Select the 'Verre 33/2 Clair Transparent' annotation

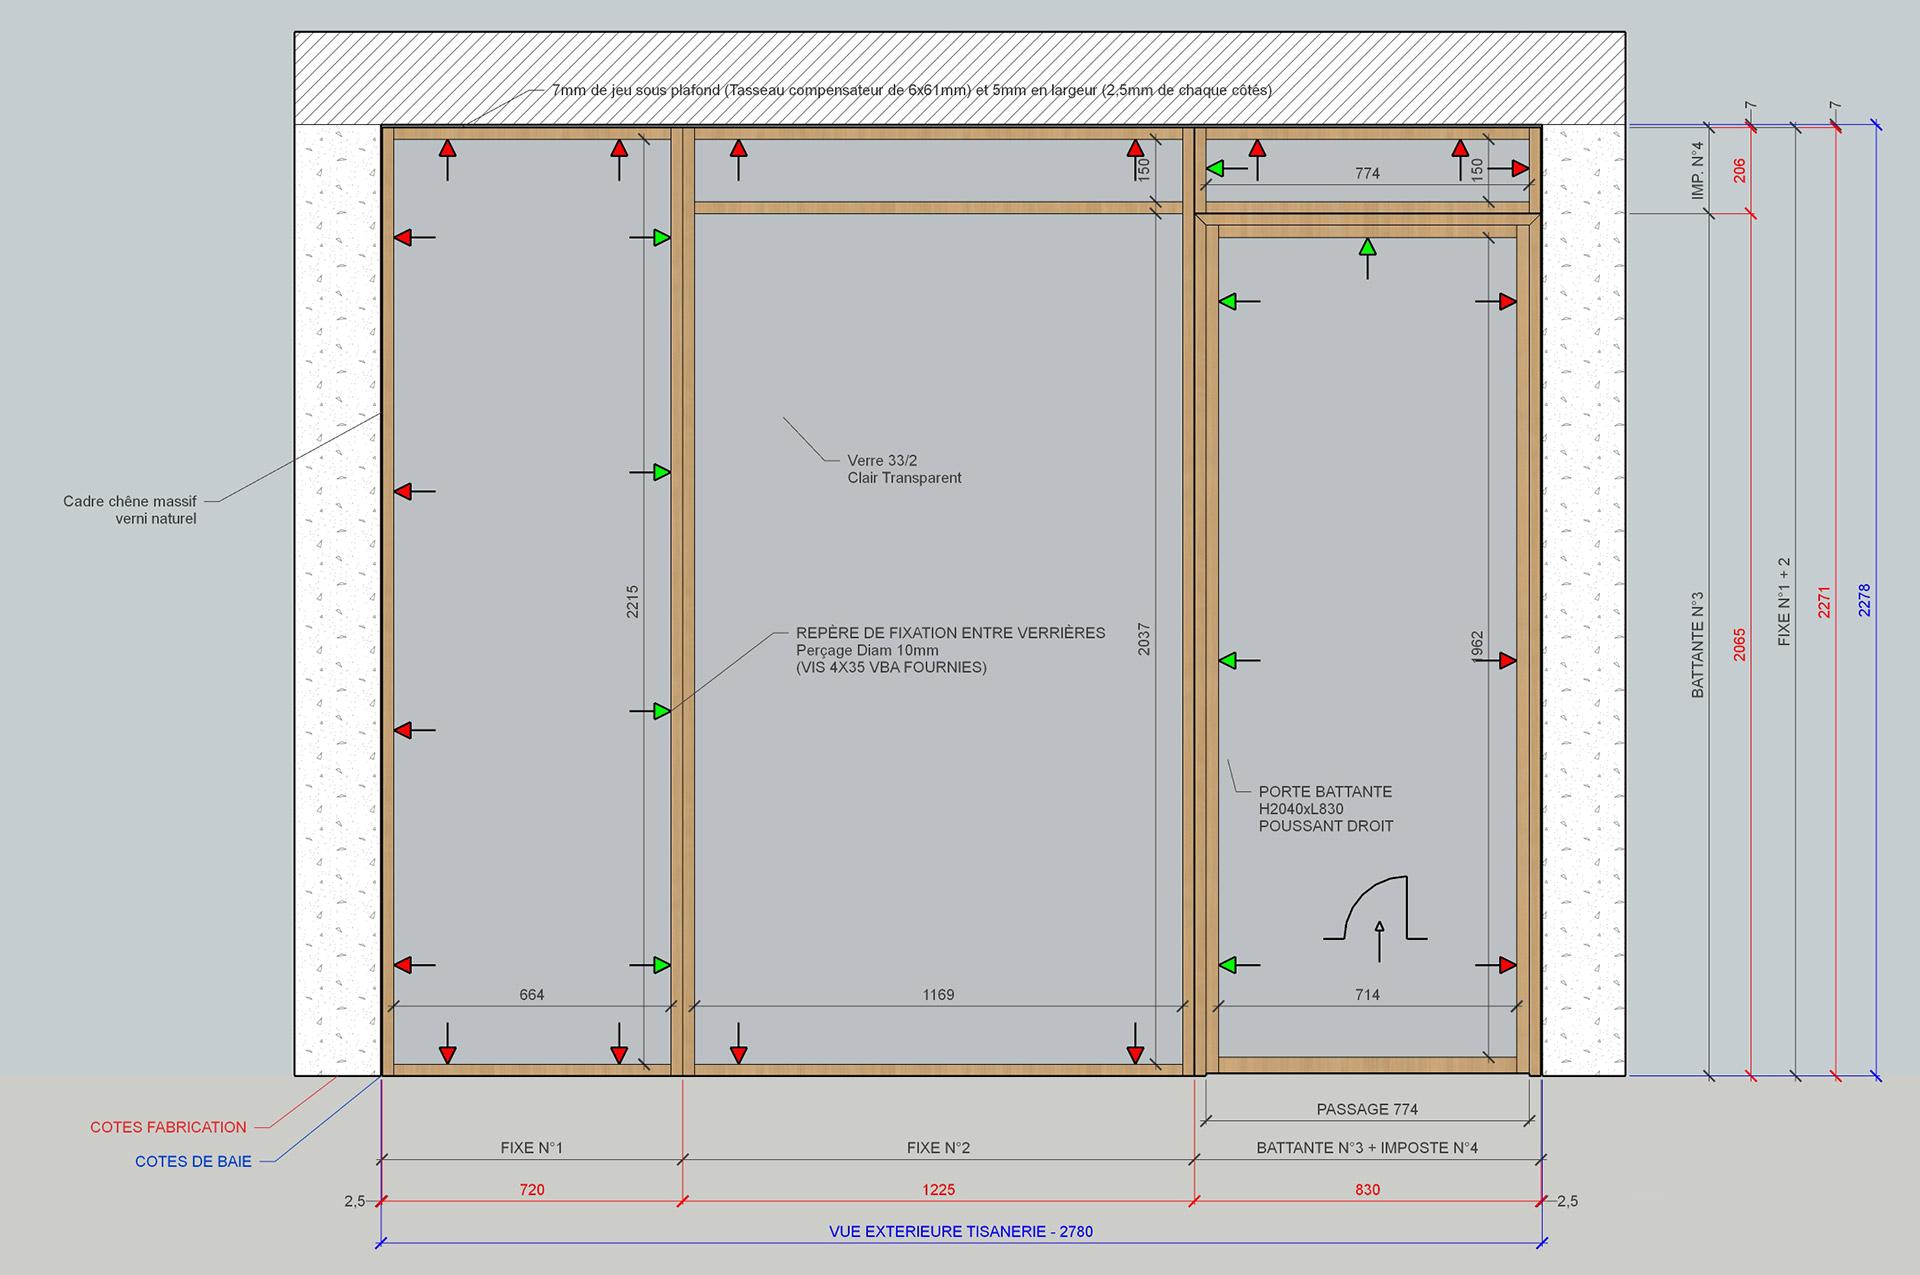(904, 469)
